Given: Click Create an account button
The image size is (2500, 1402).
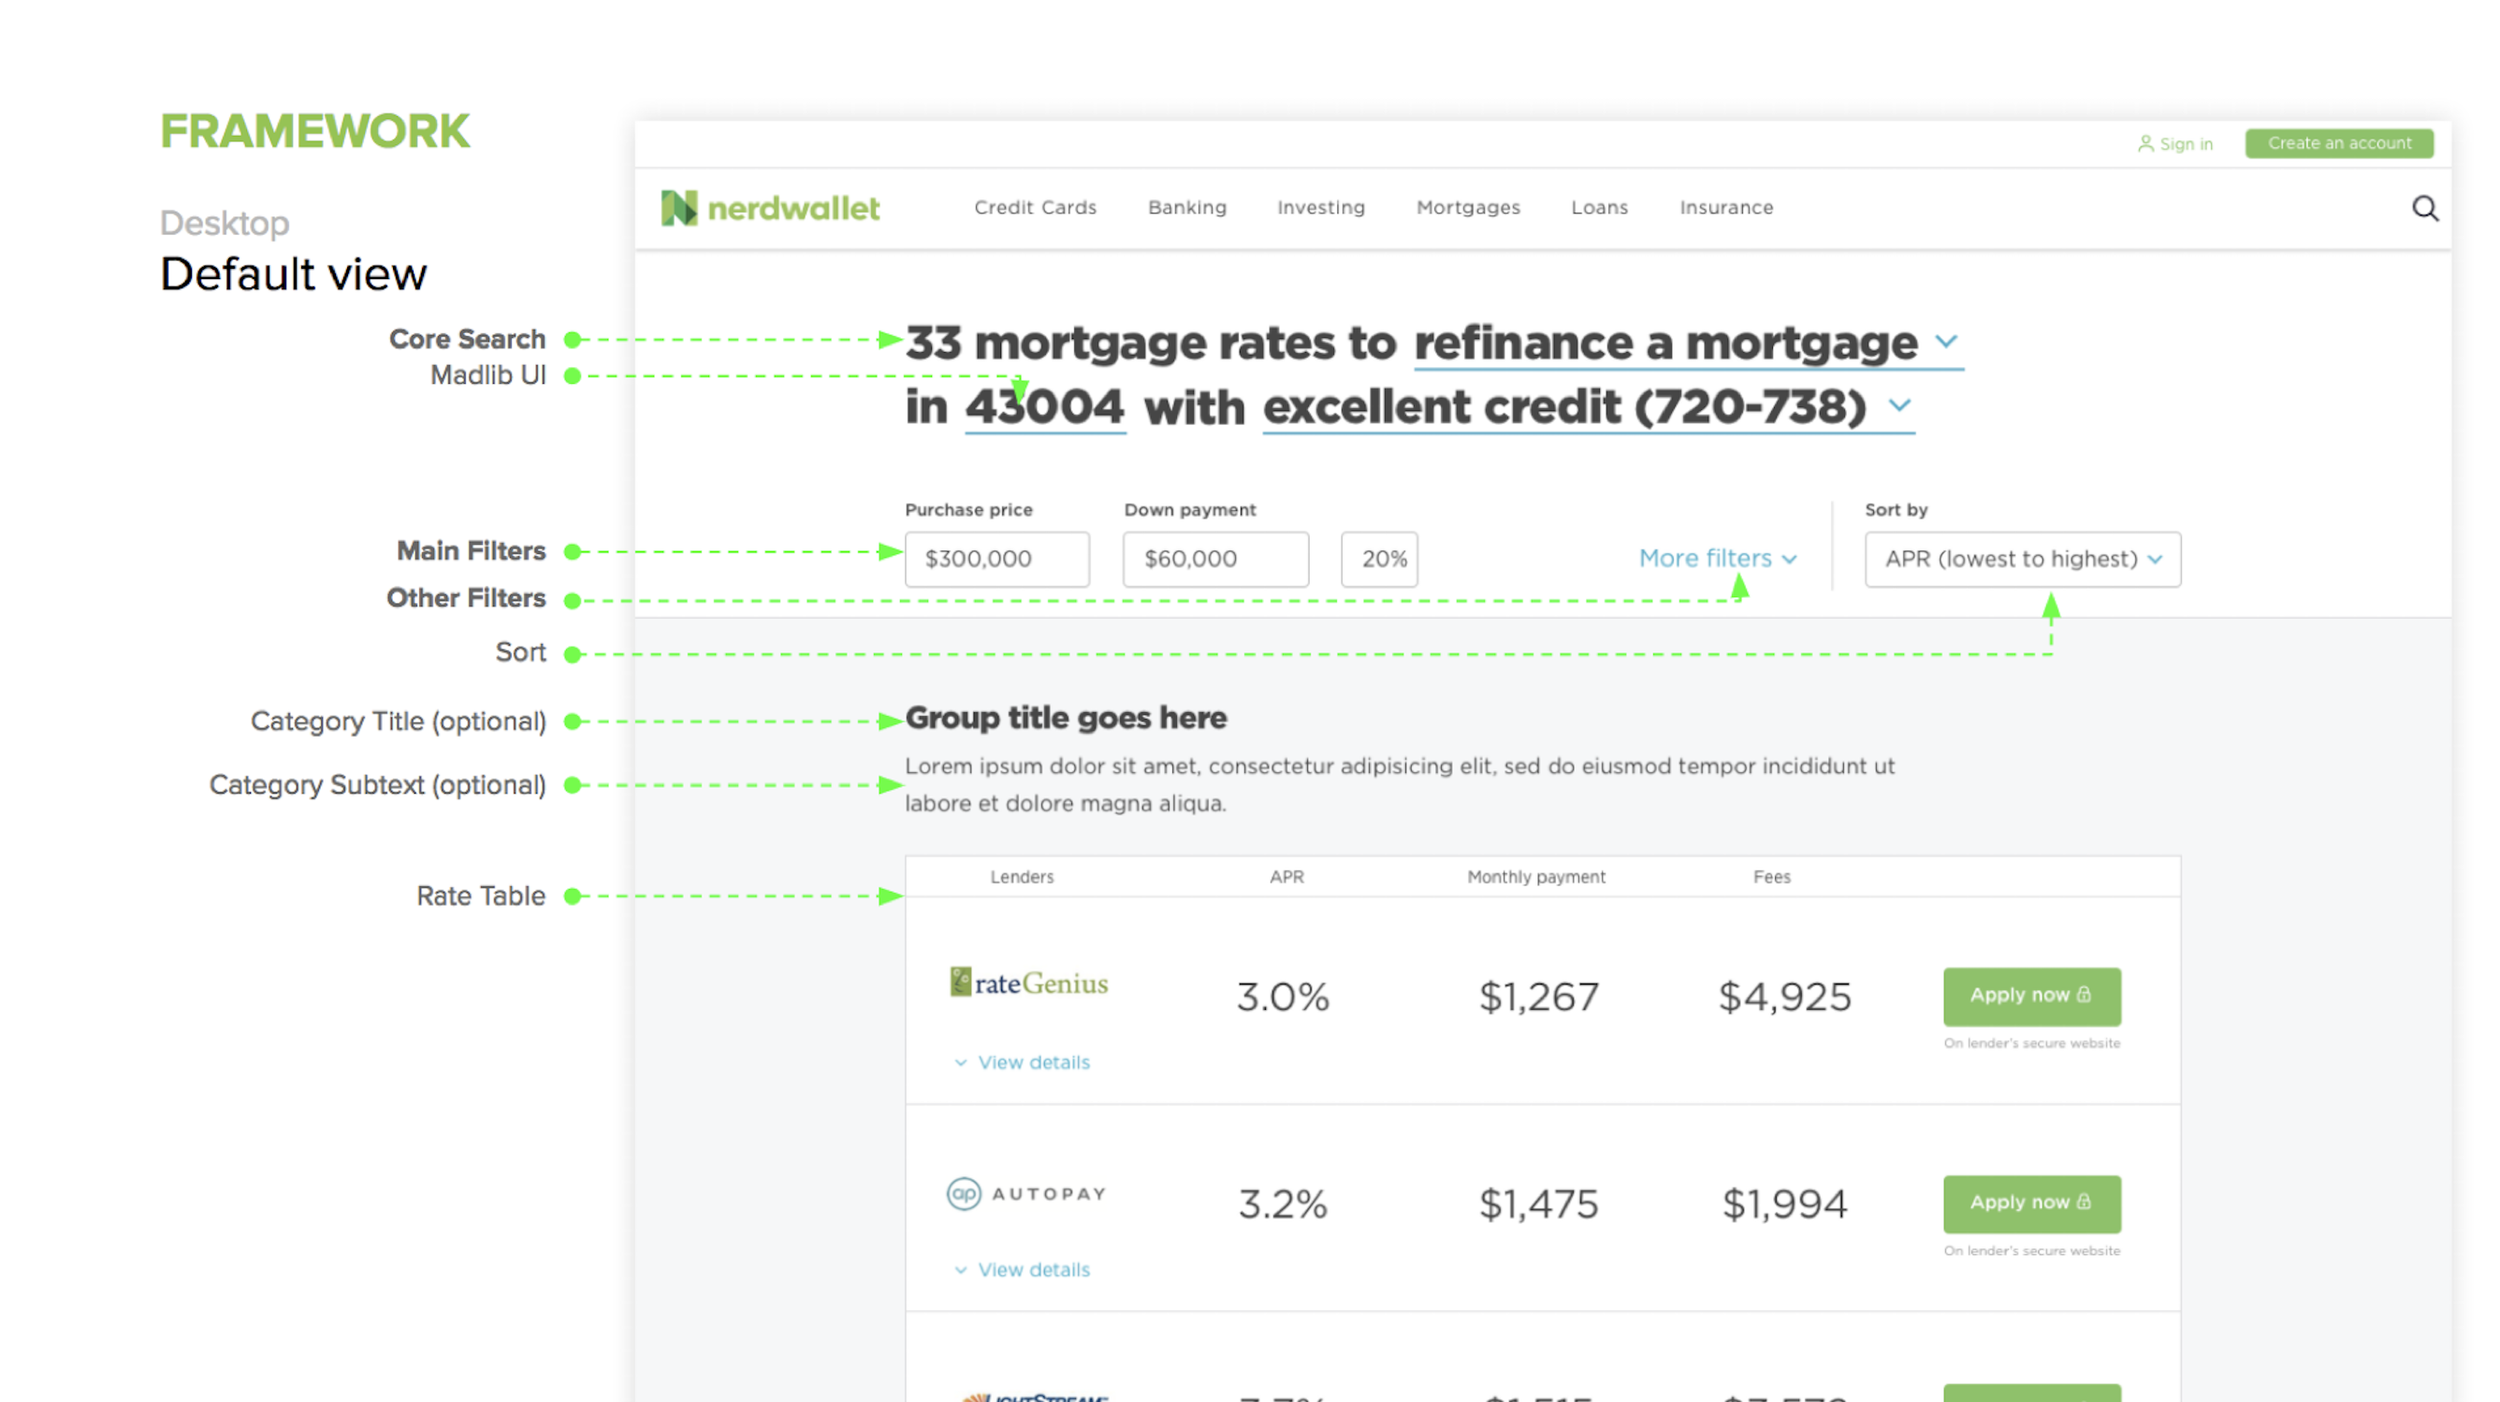Looking at the screenshot, I should (x=2338, y=143).
